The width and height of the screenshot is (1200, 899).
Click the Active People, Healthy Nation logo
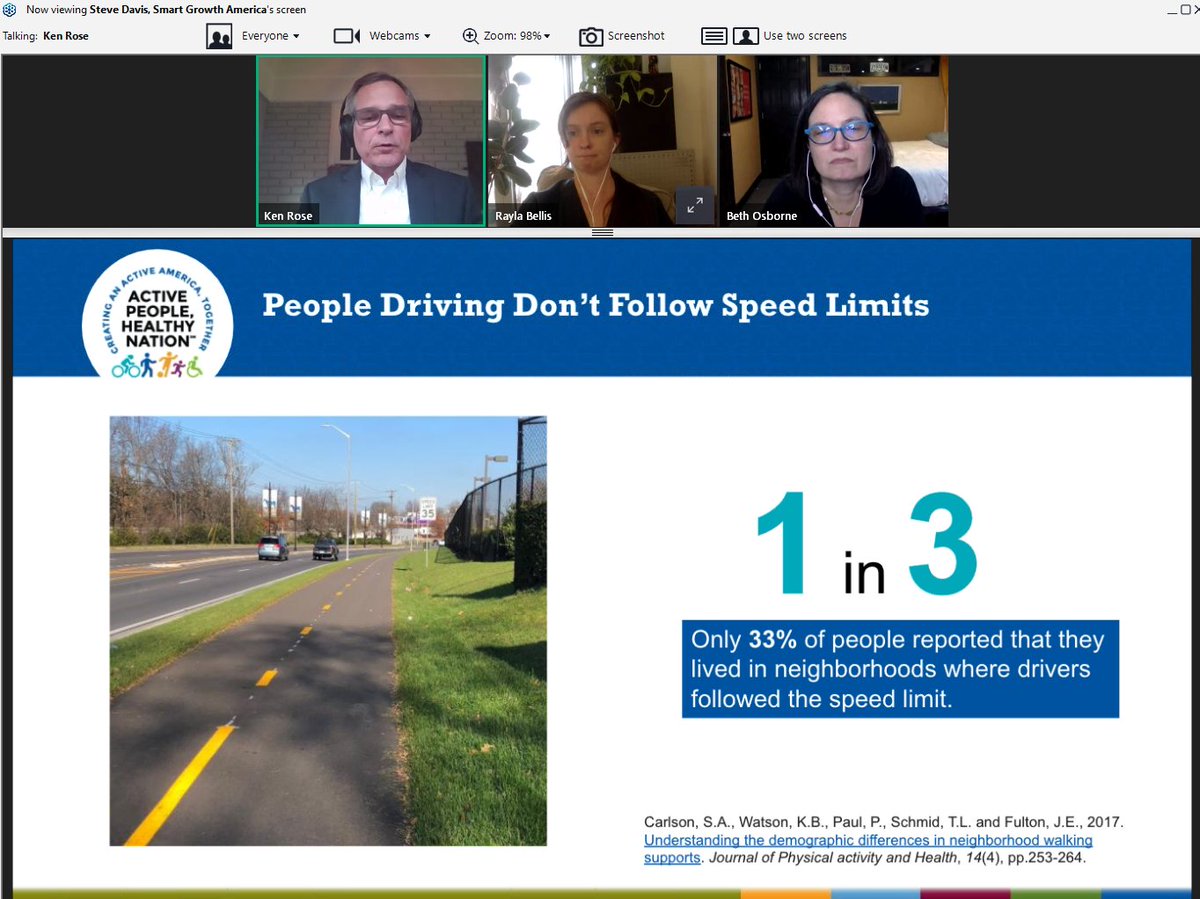158,316
